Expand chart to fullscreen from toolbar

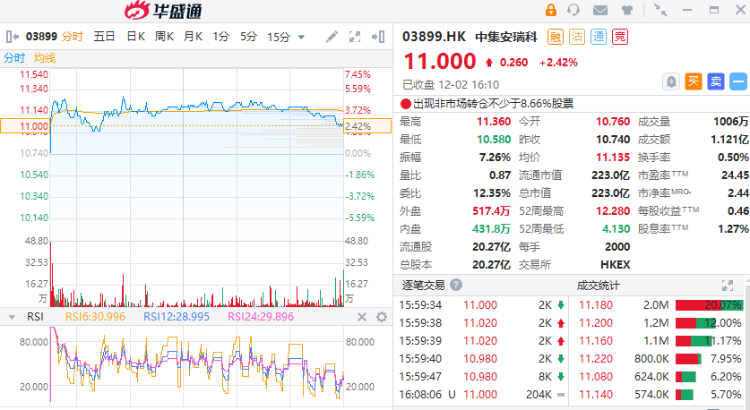pos(354,36)
